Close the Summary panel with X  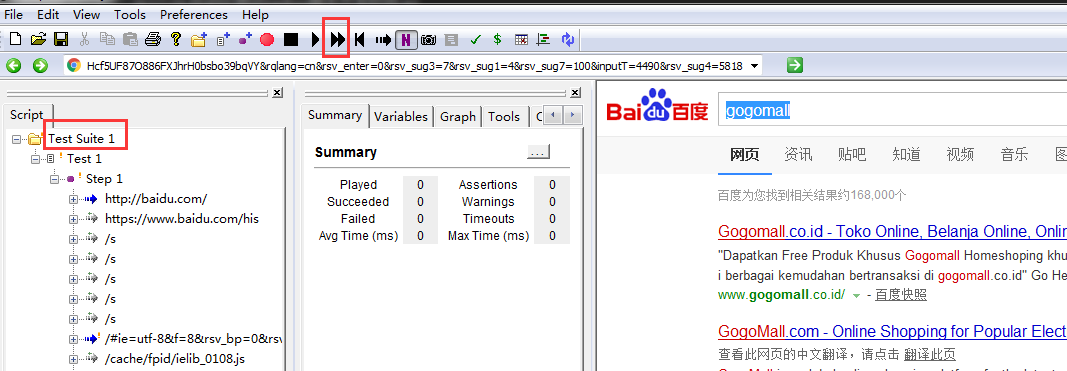575,93
